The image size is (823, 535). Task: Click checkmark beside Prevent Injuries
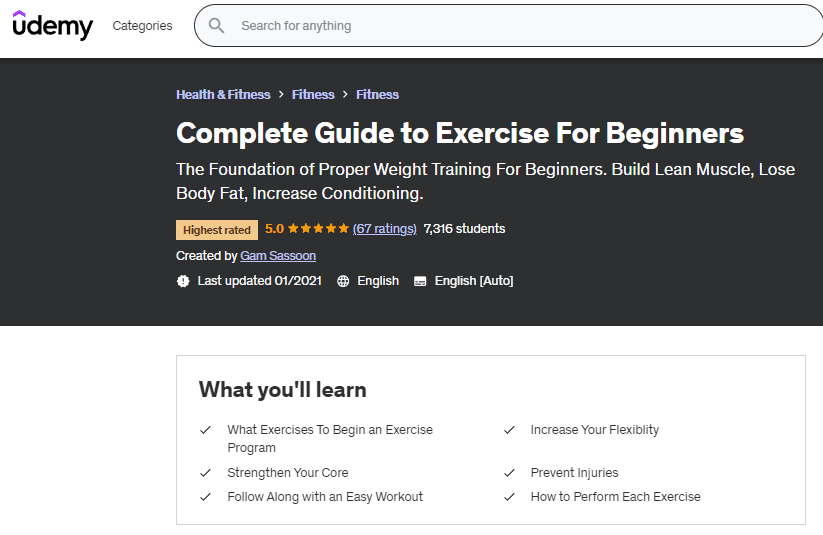510,473
